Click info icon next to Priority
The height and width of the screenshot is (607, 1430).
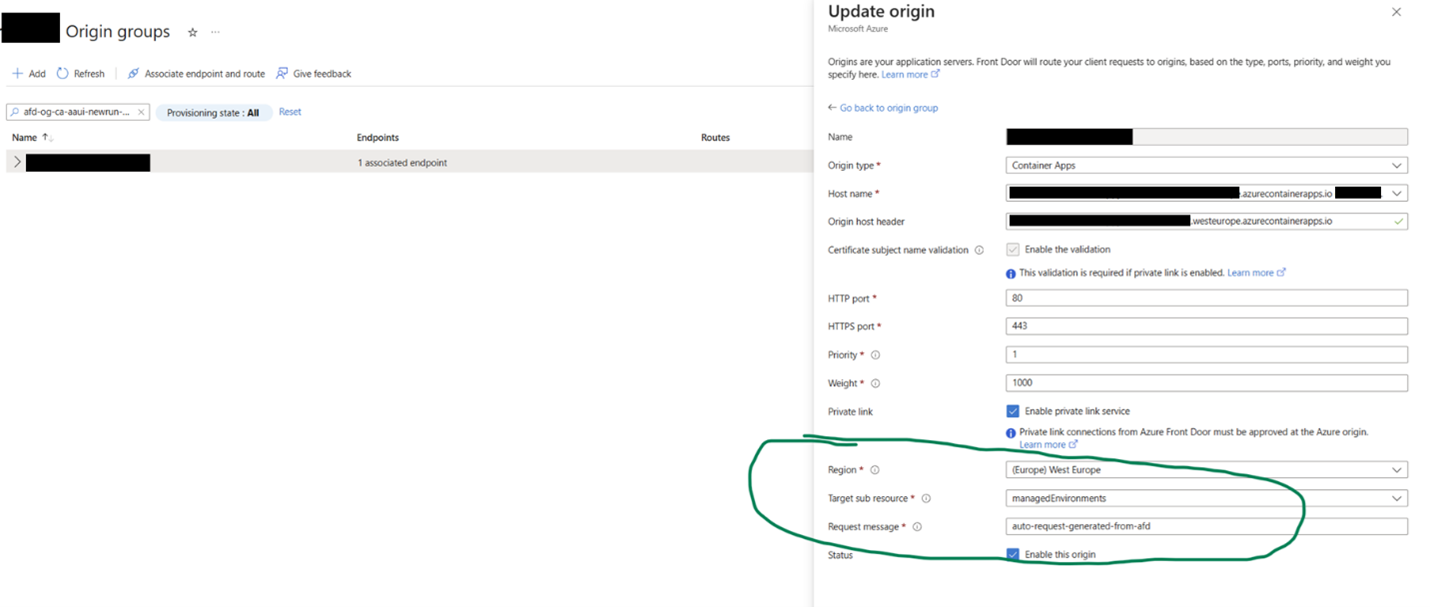pyautogui.click(x=875, y=355)
